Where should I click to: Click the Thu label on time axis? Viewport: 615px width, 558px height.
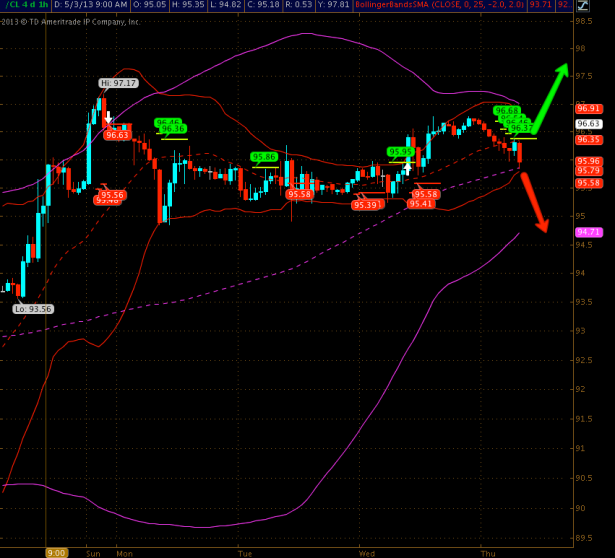pos(488,553)
